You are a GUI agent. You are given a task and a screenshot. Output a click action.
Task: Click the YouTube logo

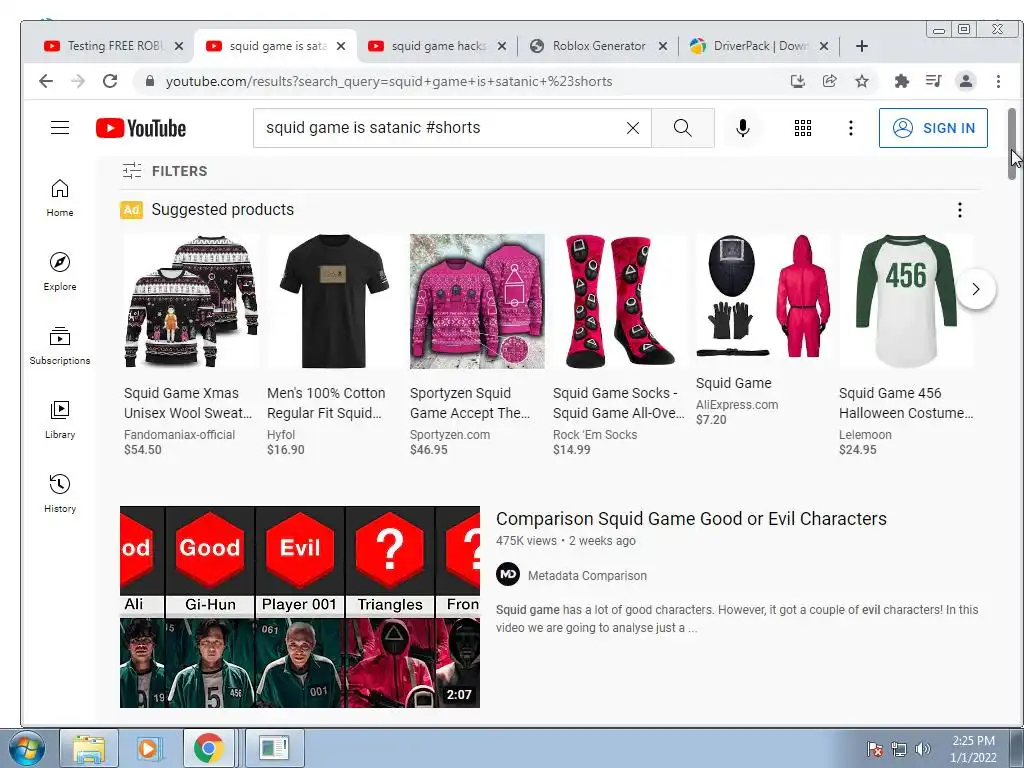(x=141, y=128)
